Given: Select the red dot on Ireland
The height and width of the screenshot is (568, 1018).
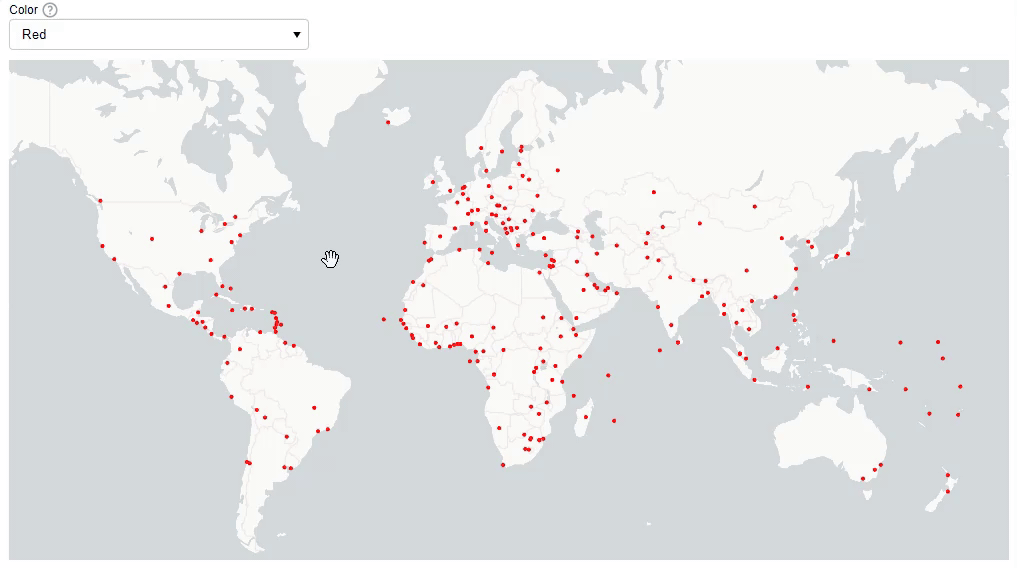Looking at the screenshot, I should (433, 182).
